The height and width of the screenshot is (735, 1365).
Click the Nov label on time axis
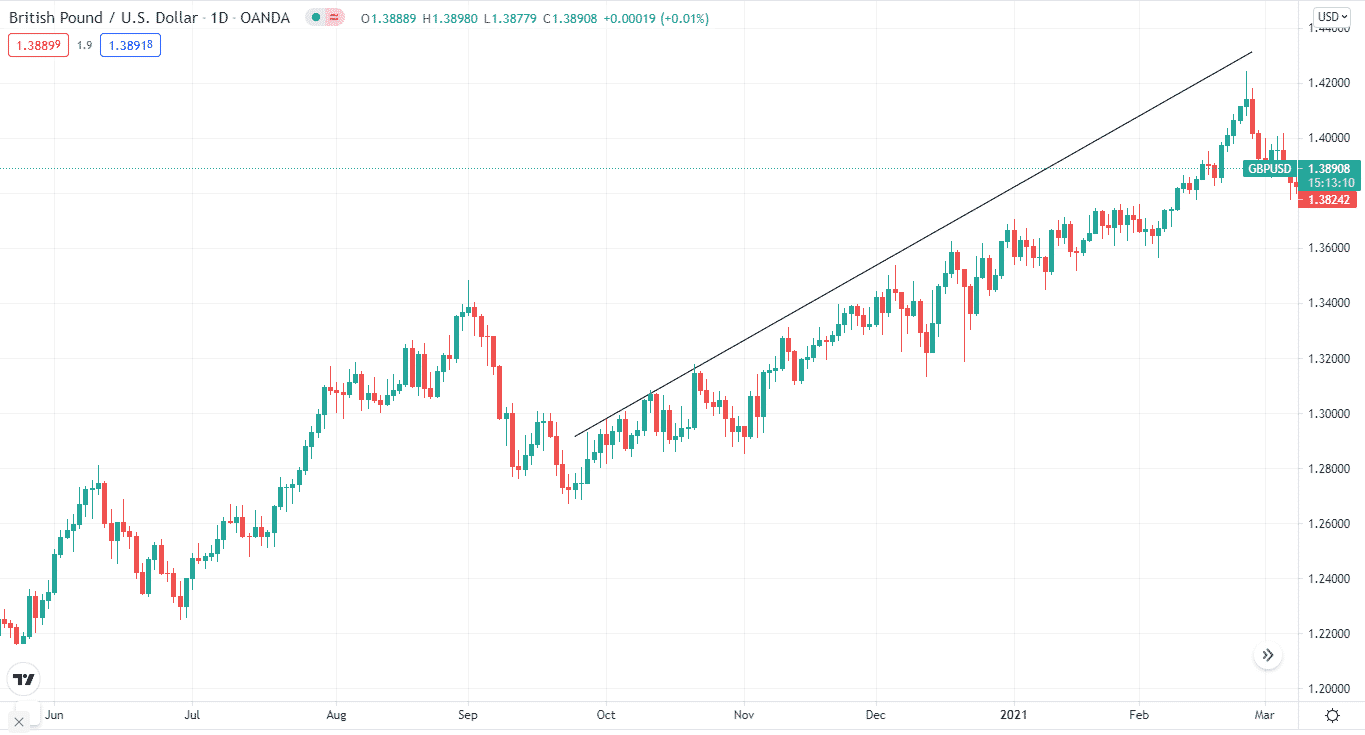coord(743,715)
